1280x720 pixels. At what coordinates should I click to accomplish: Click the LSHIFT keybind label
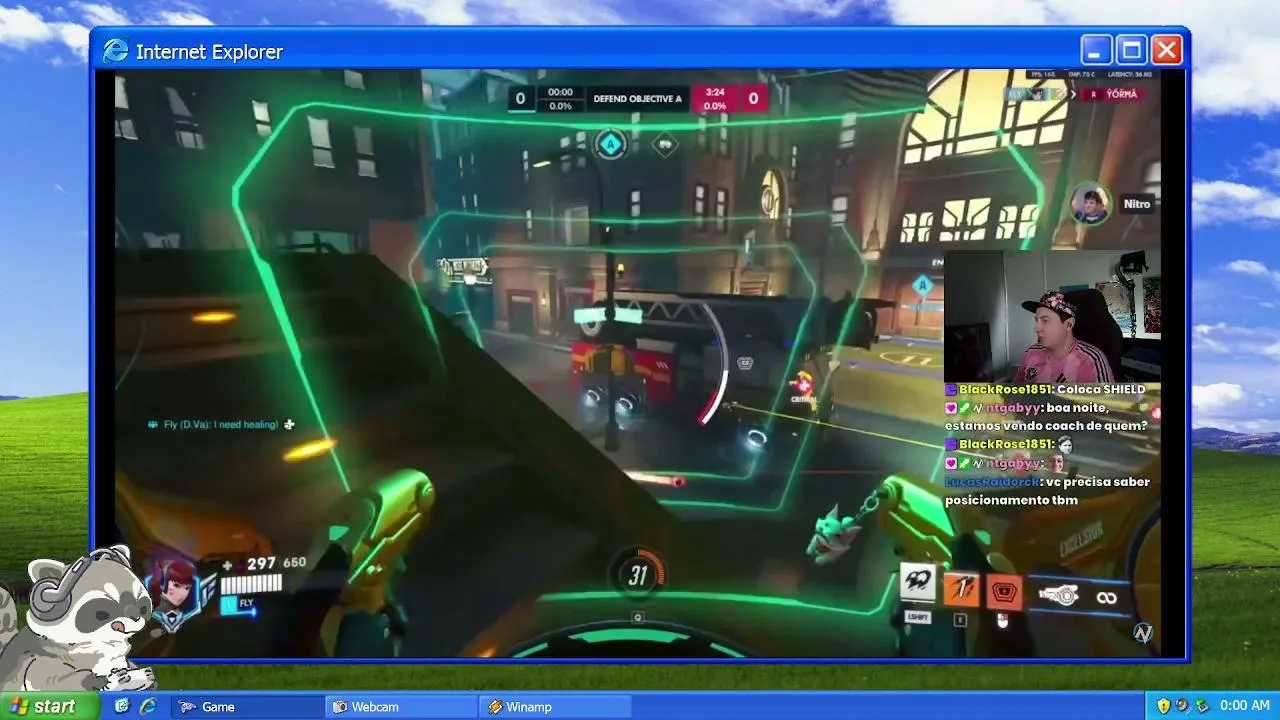(x=918, y=617)
